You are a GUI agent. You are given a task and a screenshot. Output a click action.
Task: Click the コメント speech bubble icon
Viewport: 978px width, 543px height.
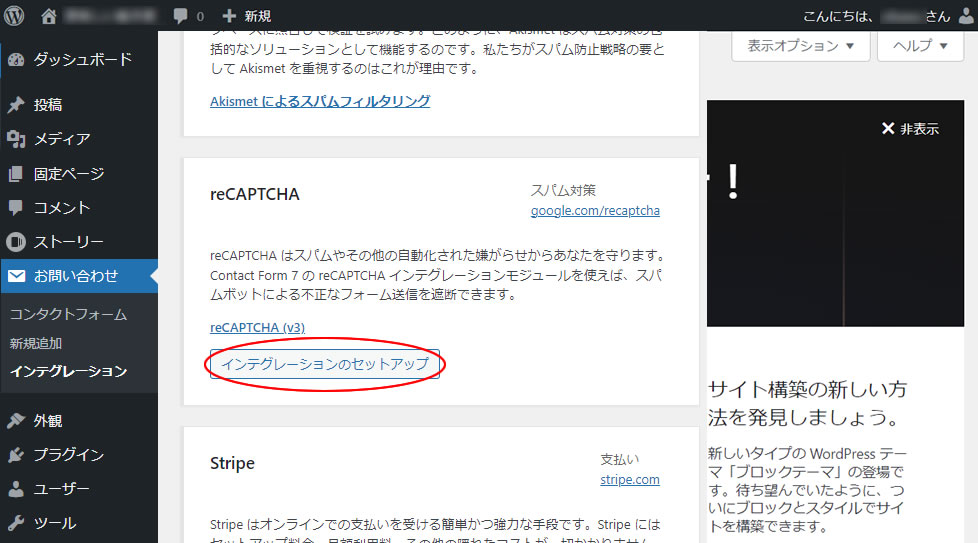(x=16, y=208)
